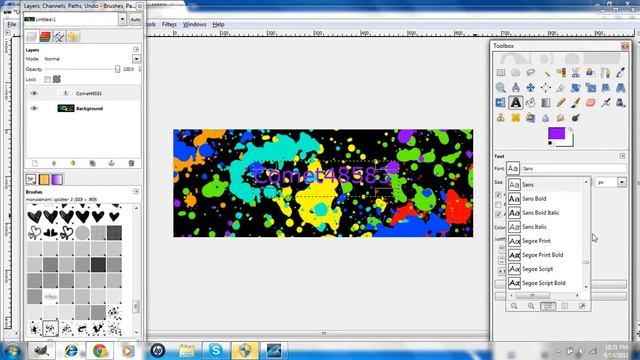
Task: Toggle the lock alpha channel checkerboard icon
Action: click(x=57, y=79)
